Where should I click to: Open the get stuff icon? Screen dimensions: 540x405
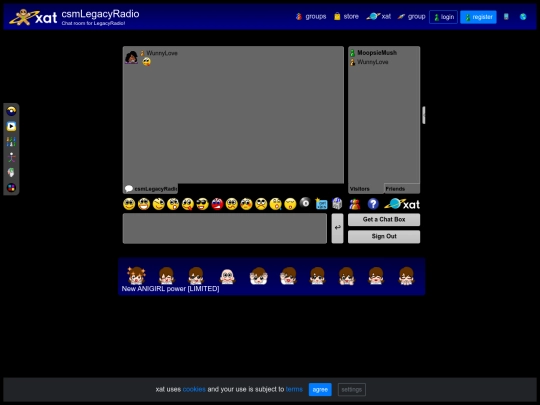[321, 204]
